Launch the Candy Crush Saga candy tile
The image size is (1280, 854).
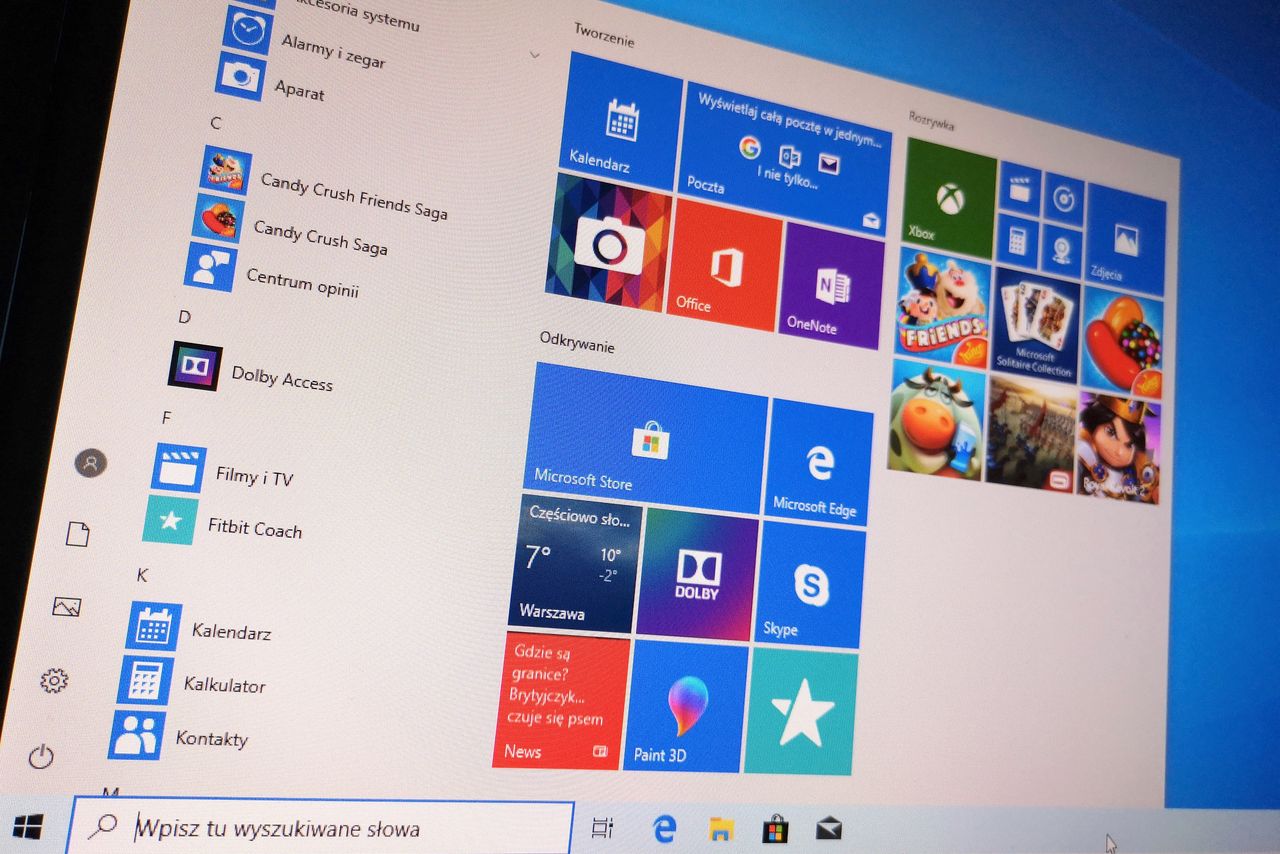[x=1121, y=341]
